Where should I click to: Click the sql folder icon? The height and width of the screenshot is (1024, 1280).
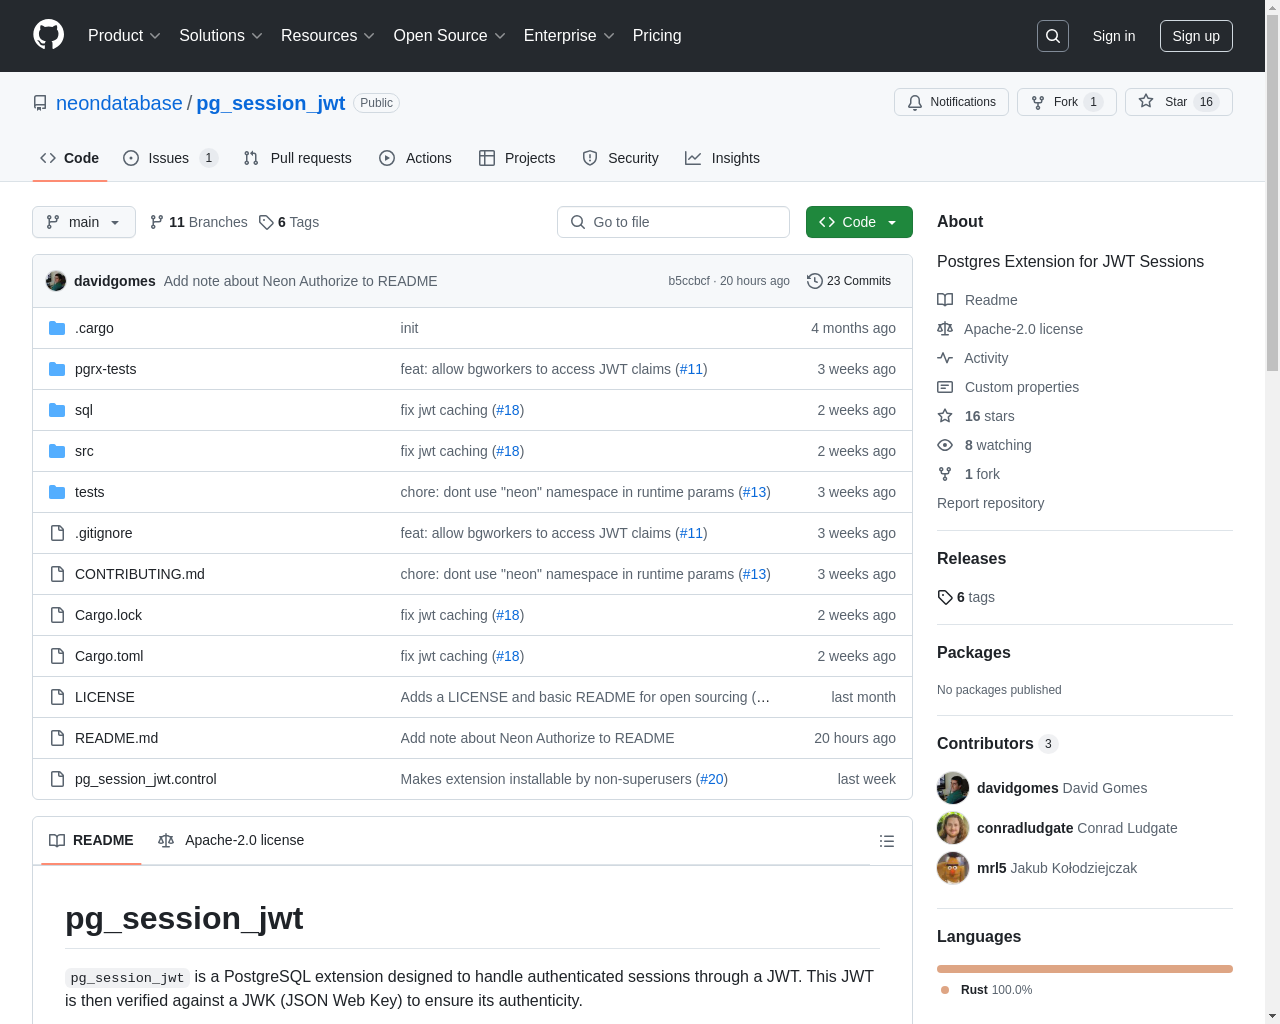tap(57, 410)
